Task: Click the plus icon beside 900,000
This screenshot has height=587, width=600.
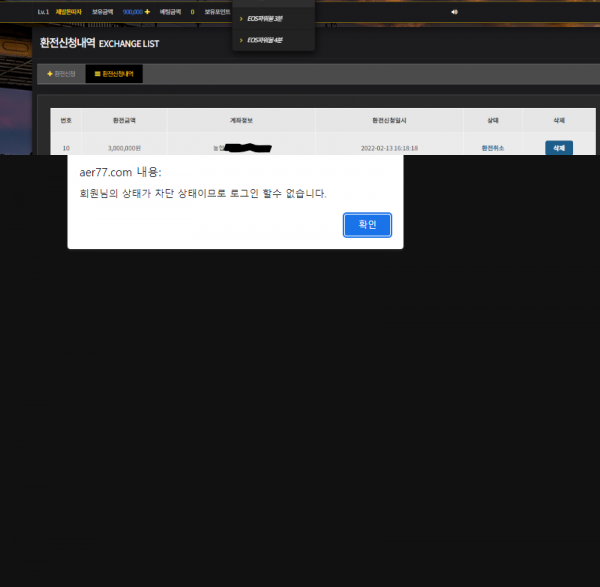Action: coord(147,12)
